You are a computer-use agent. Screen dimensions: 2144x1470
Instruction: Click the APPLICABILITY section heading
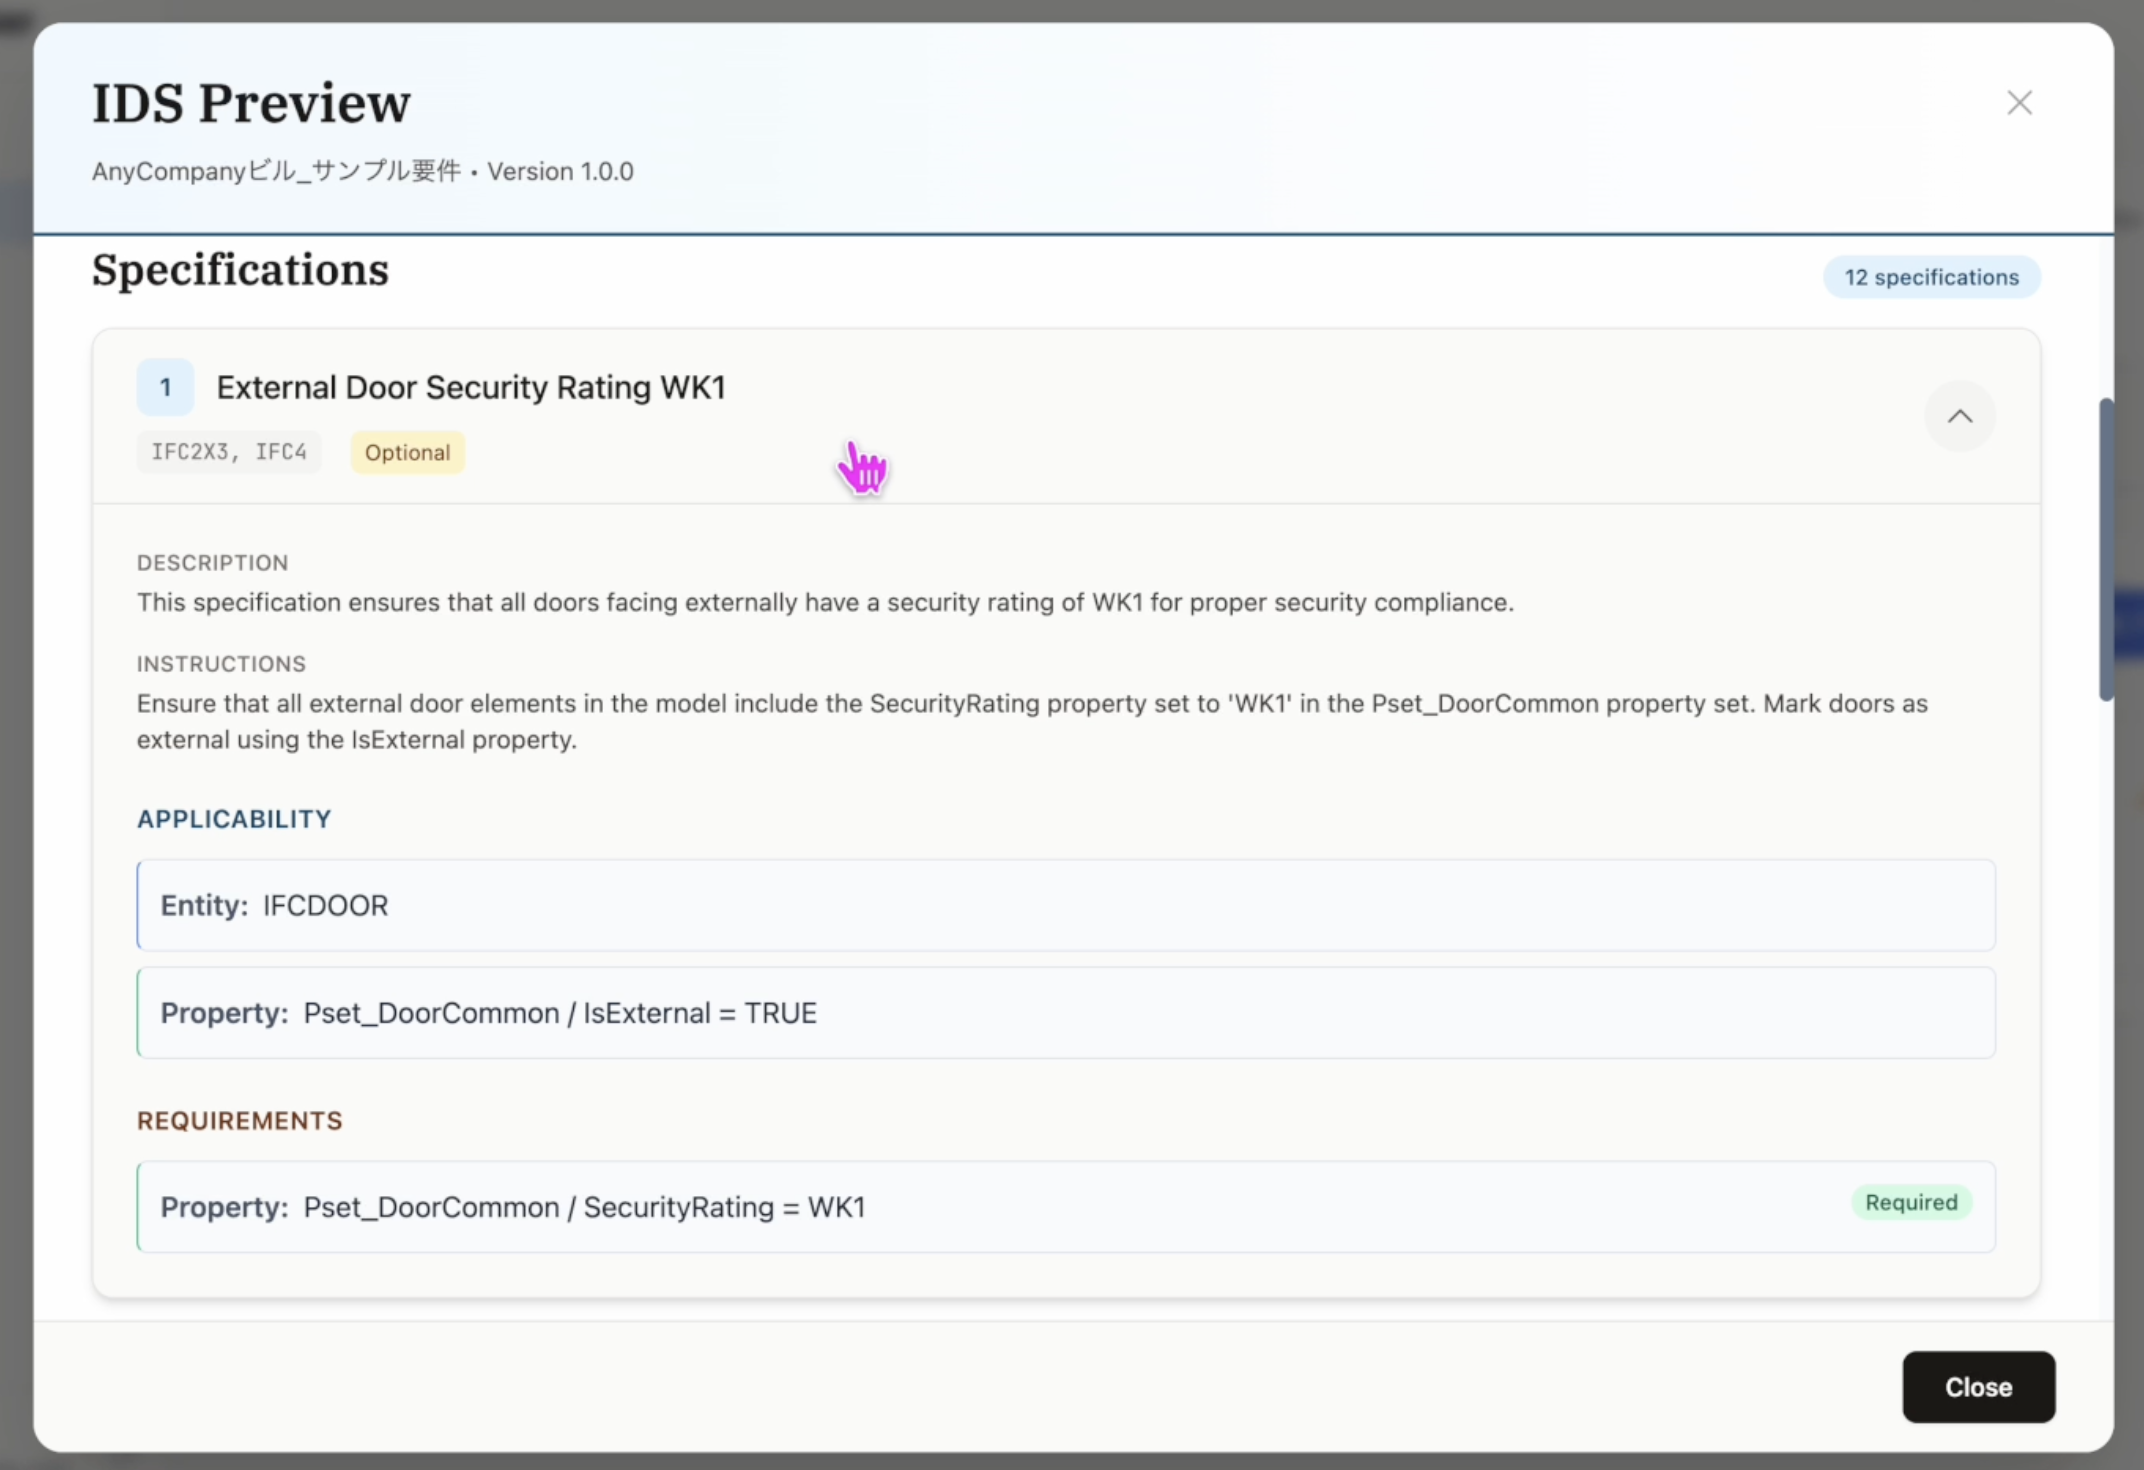[x=234, y=819]
